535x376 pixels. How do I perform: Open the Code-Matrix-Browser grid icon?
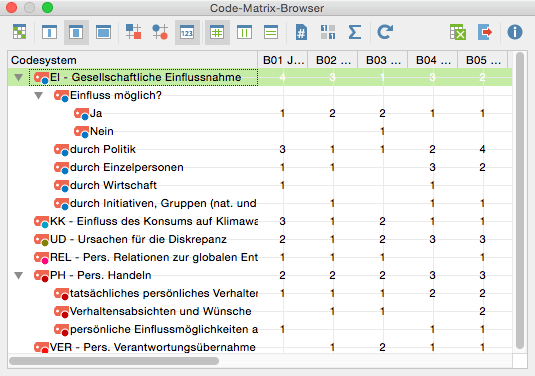pyautogui.click(x=19, y=32)
